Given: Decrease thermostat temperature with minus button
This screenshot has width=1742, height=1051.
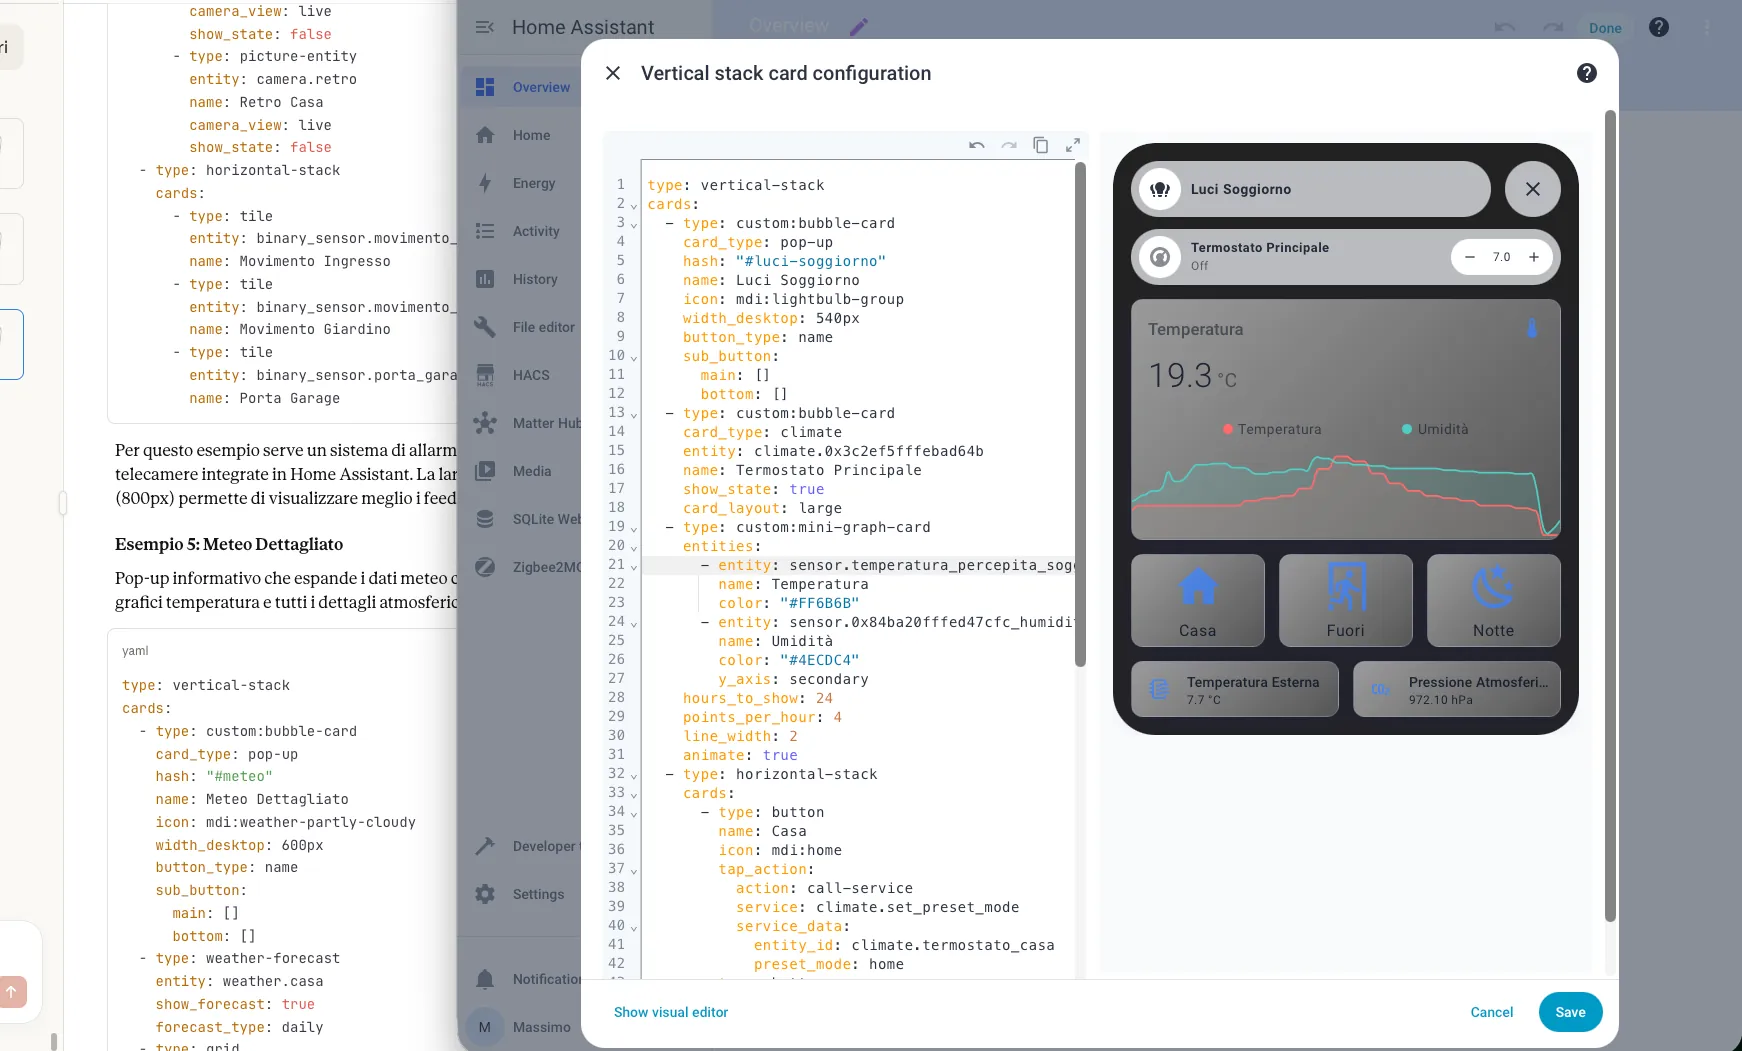Looking at the screenshot, I should [1469, 257].
